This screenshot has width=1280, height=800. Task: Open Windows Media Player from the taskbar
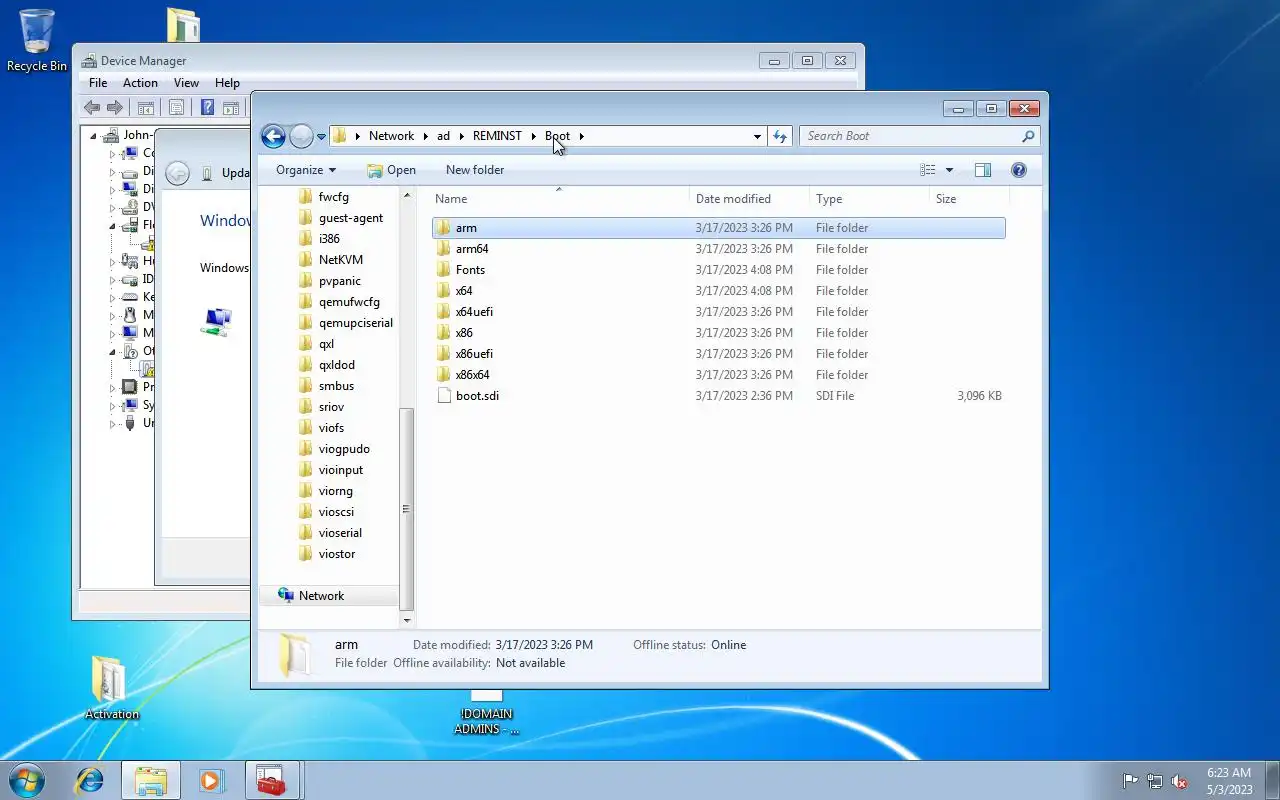211,780
